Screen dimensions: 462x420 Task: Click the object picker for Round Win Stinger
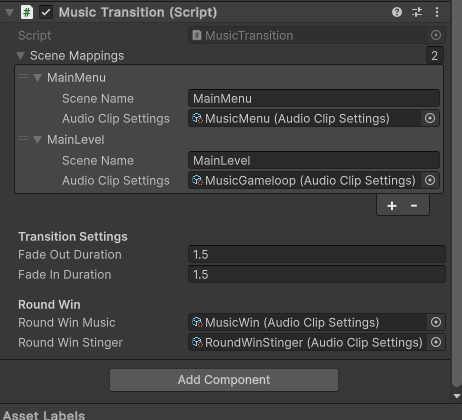click(436, 342)
